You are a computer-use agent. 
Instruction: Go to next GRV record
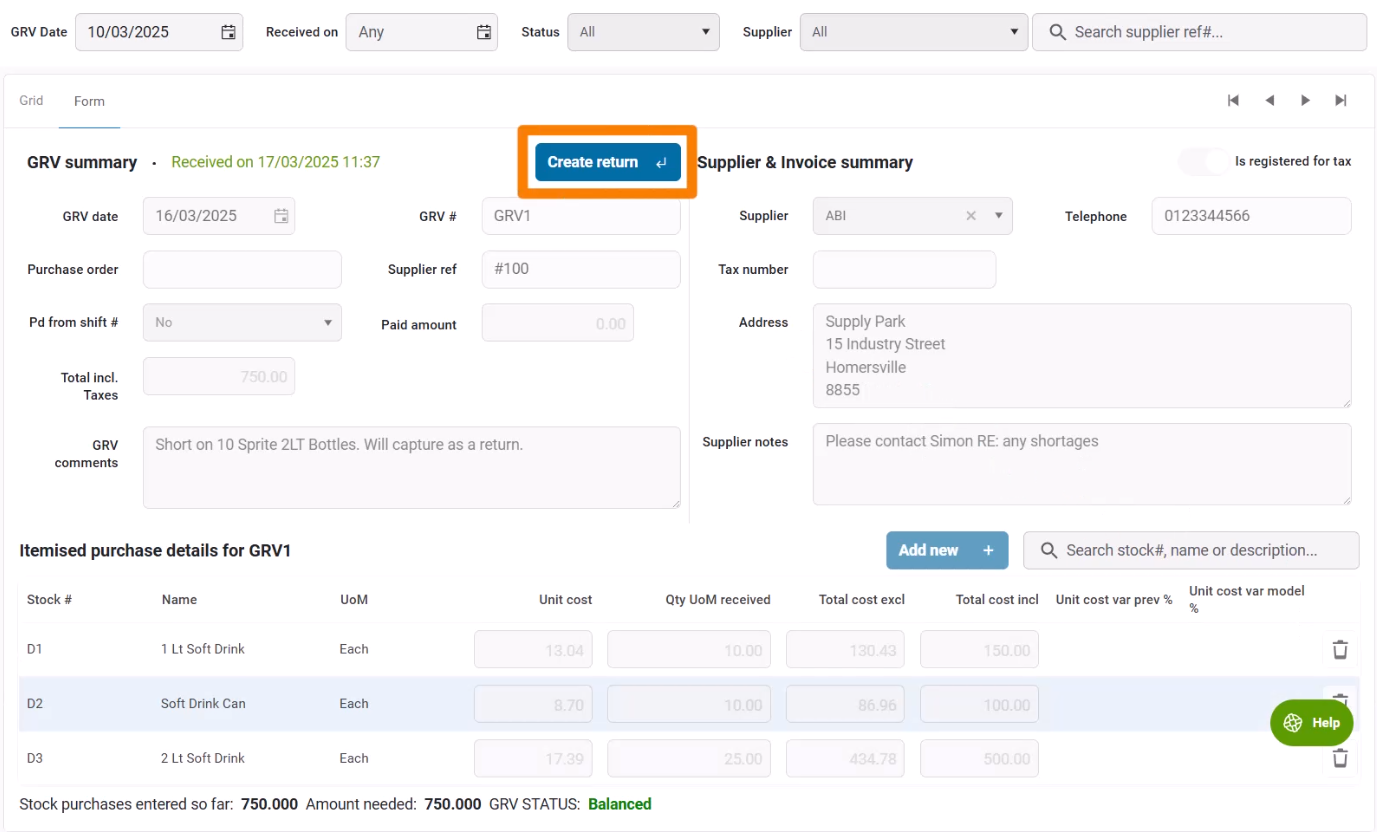click(x=1305, y=100)
